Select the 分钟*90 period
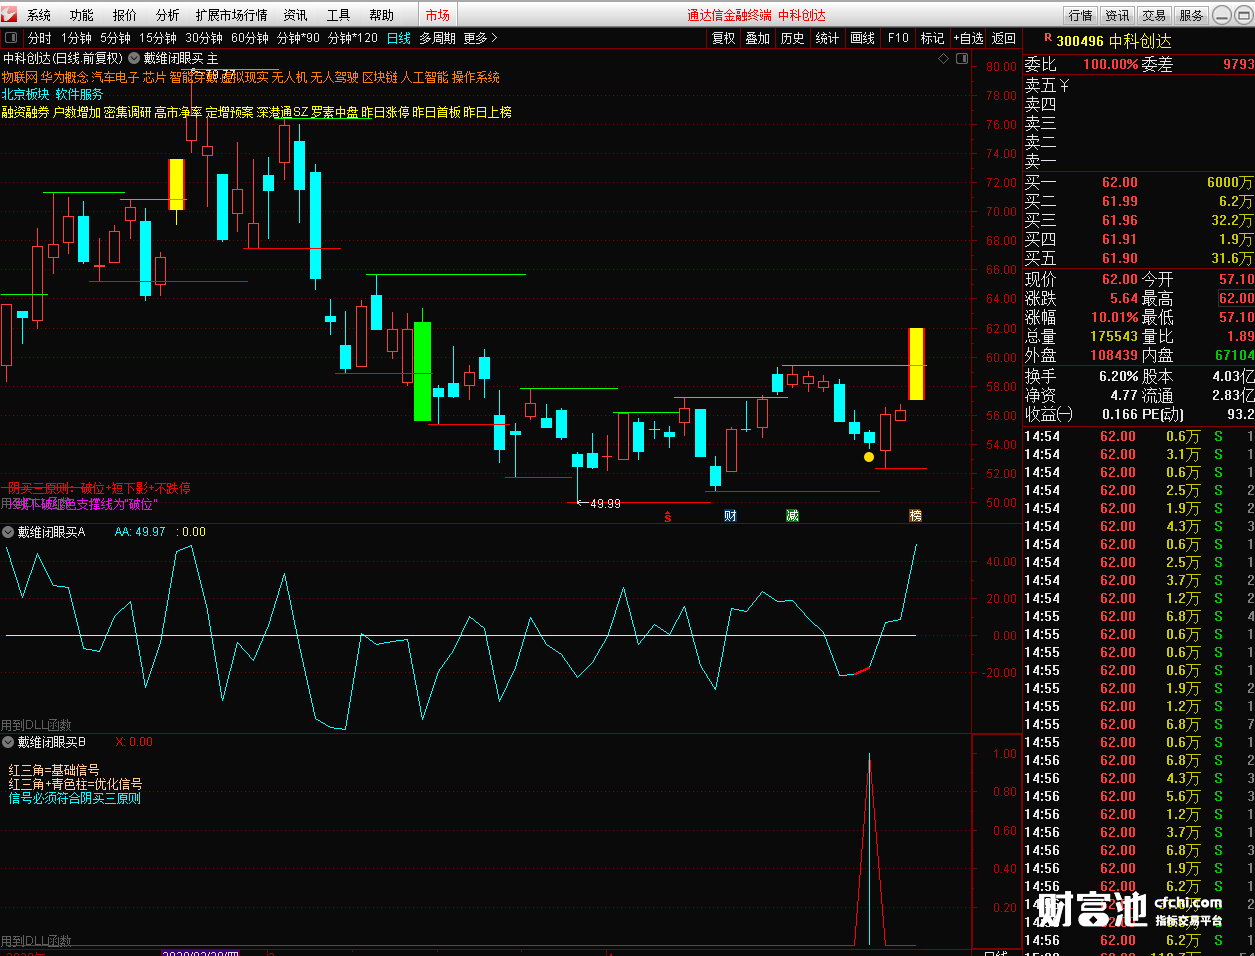 (298, 38)
